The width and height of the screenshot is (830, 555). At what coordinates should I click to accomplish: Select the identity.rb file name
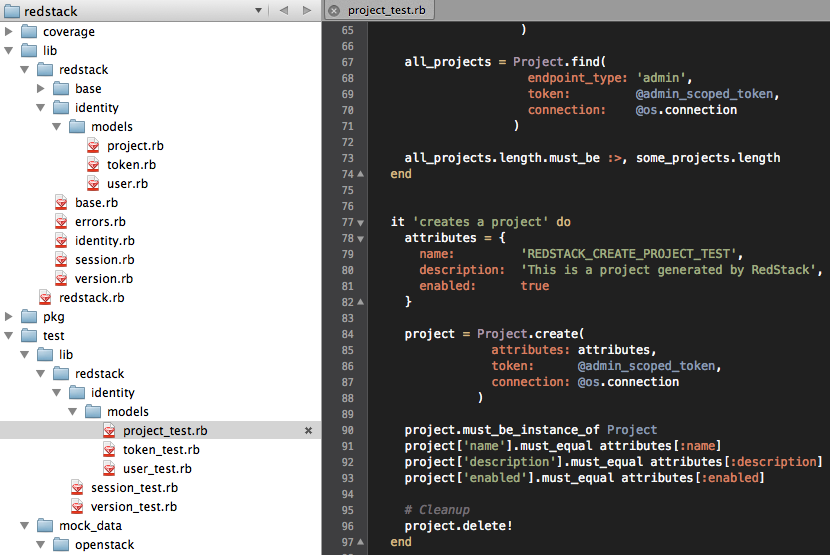[x=105, y=241]
